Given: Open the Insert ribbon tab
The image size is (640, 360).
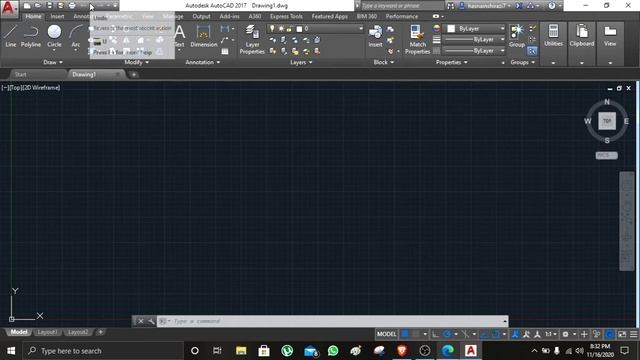Looking at the screenshot, I should pos(58,16).
